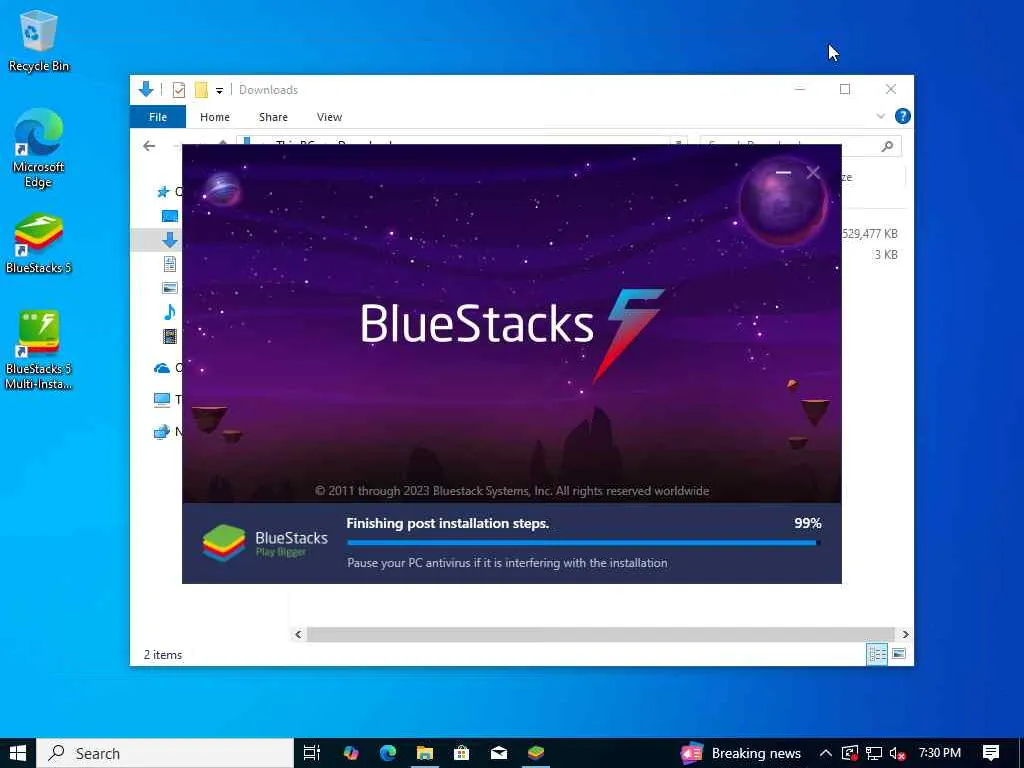Select Quick access star in navigation pane
Screen dimensions: 1024x768
163,191
